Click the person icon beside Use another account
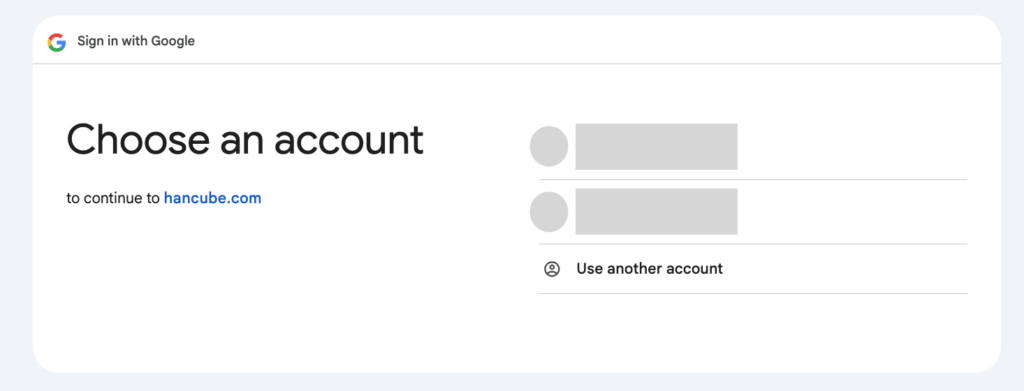This screenshot has height=391, width=1024. pyautogui.click(x=552, y=269)
